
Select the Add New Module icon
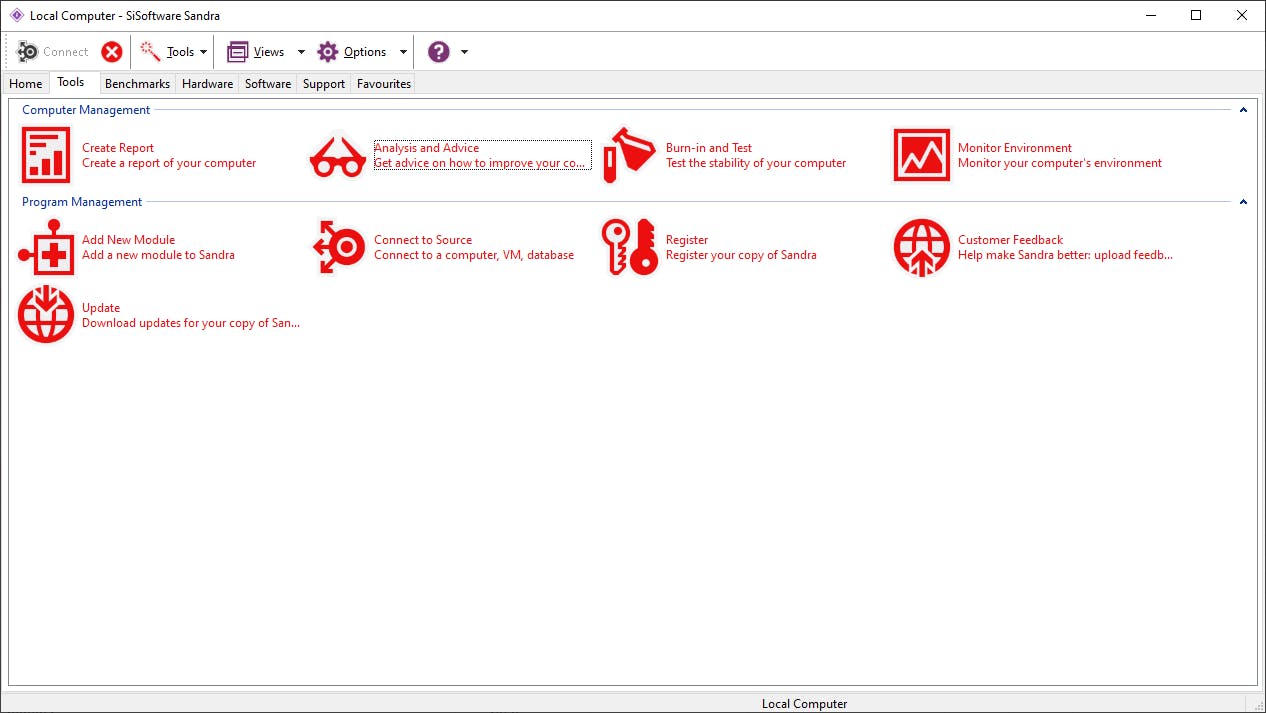coord(46,247)
